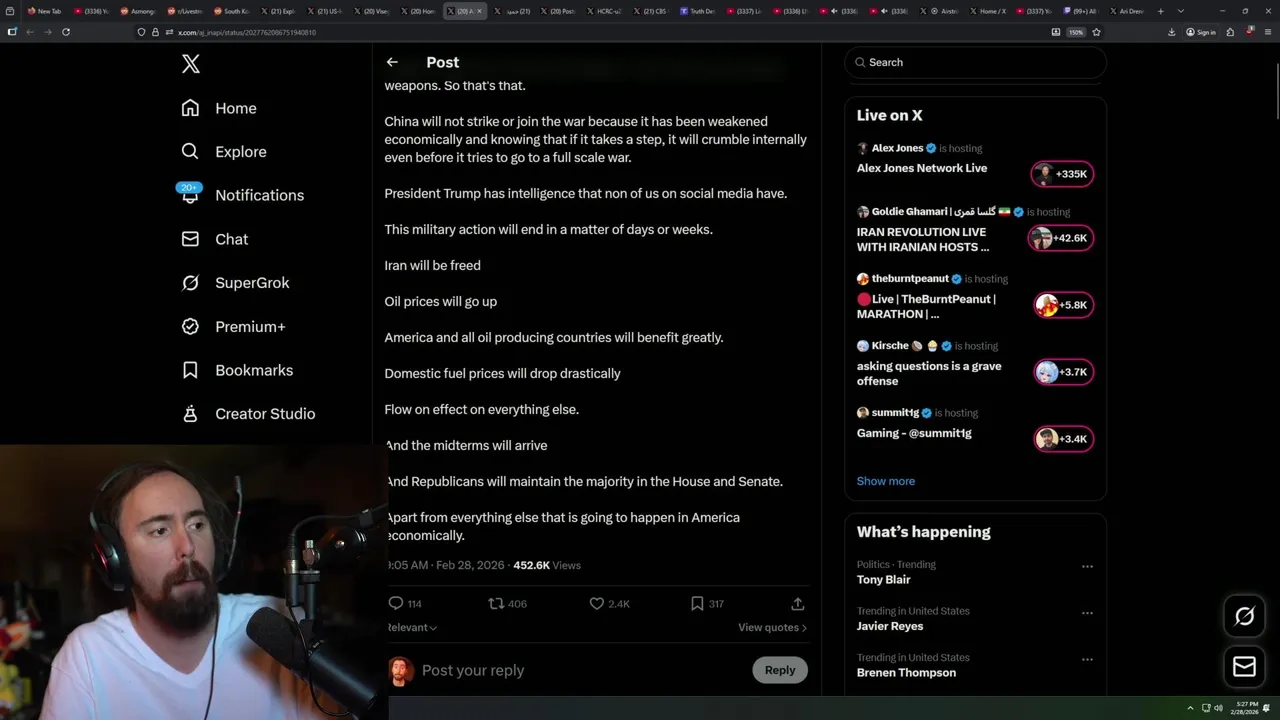Switch to the Home / X browser tab
The height and width of the screenshot is (720, 1280).
click(x=986, y=11)
